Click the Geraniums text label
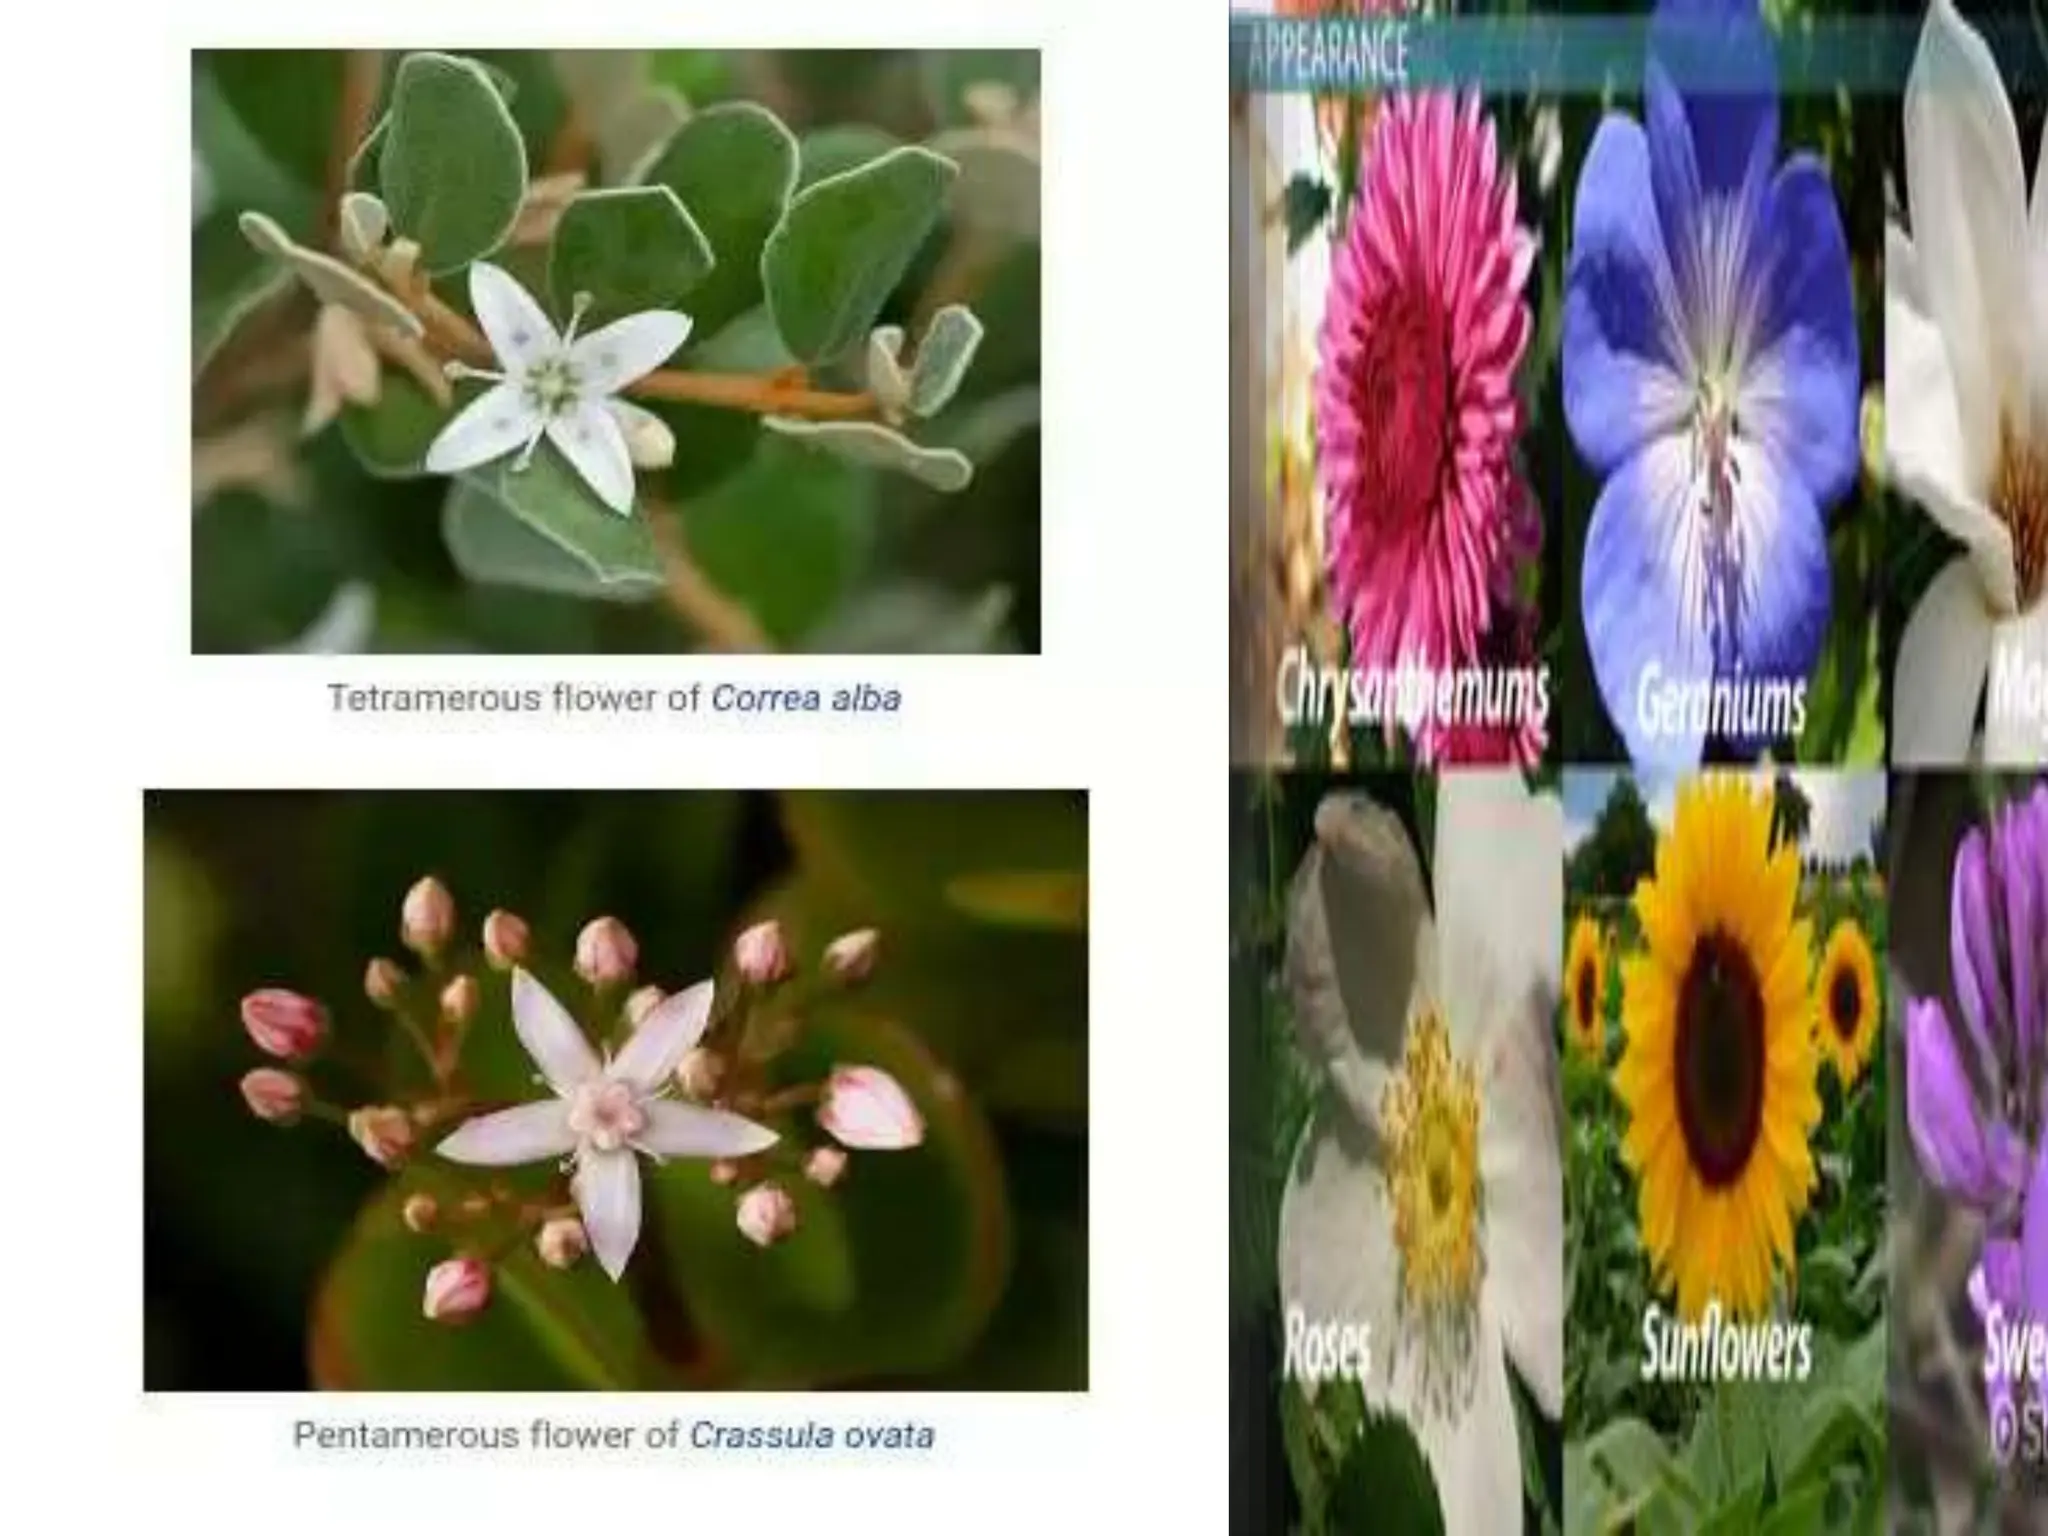 coord(1721,702)
